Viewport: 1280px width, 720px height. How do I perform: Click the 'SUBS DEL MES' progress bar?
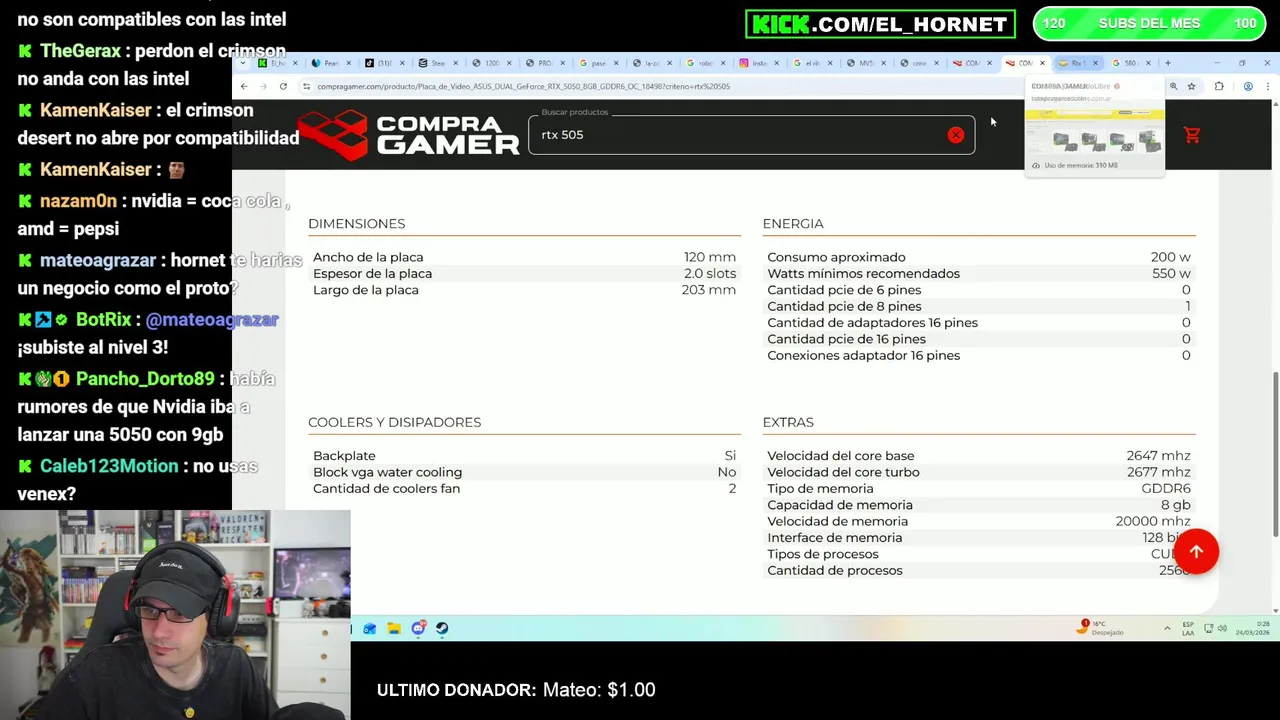(x=1148, y=24)
